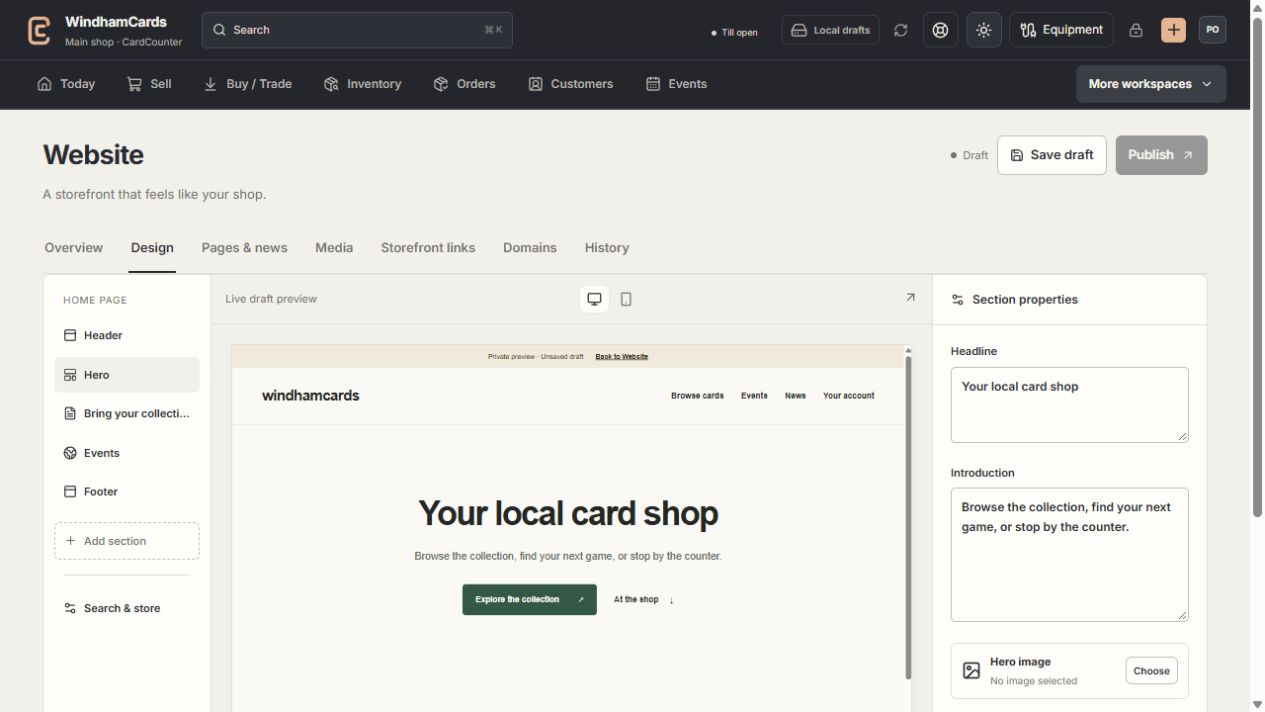Open the Orders workspace

465,84
